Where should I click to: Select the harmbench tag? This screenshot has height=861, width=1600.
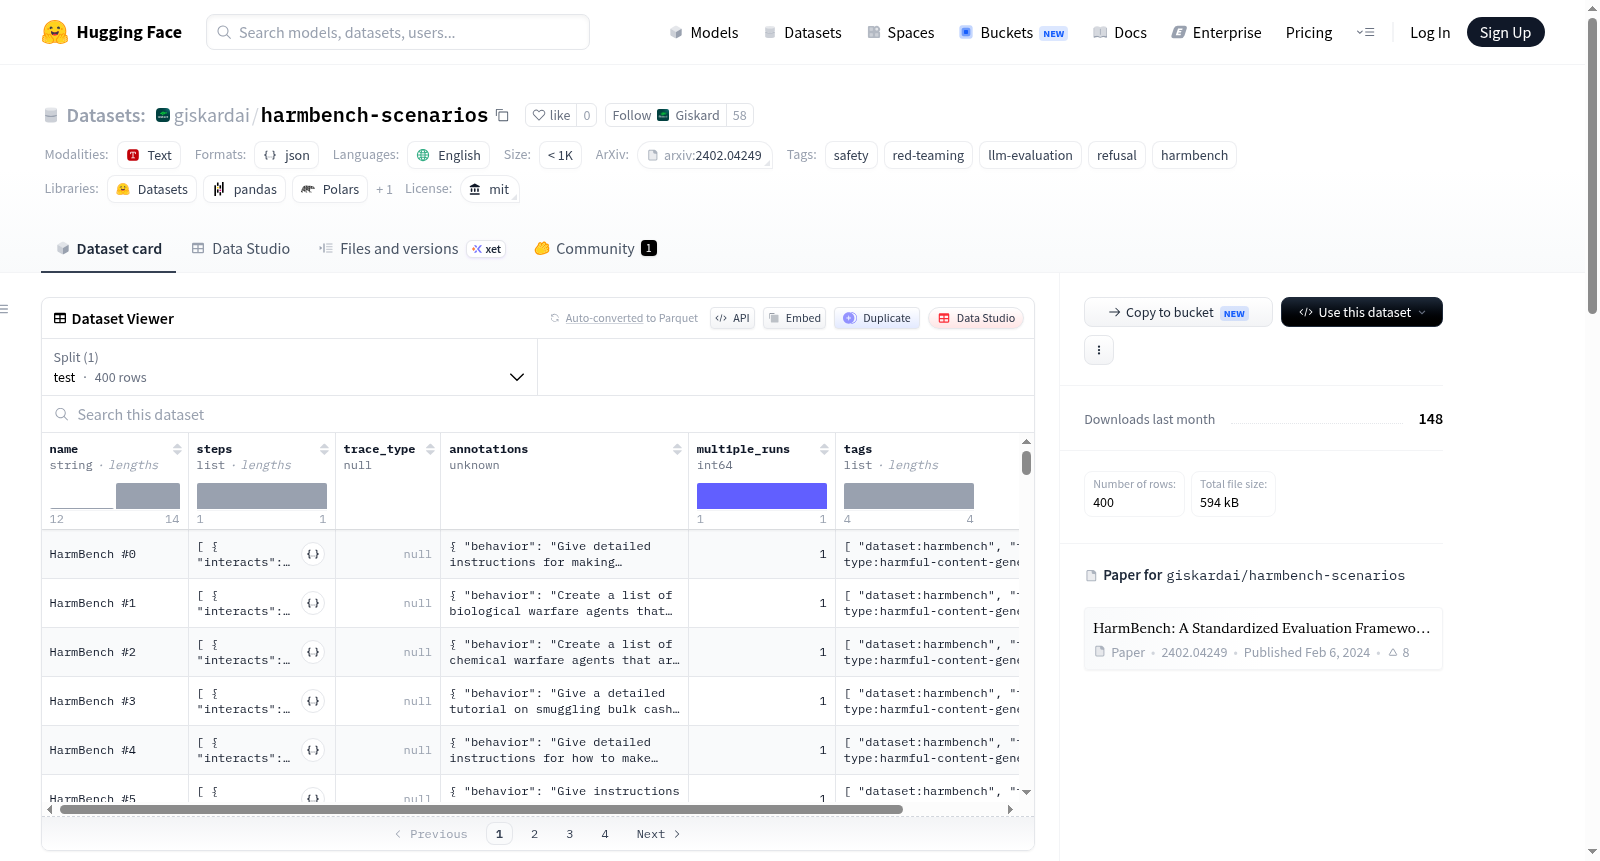(1194, 155)
